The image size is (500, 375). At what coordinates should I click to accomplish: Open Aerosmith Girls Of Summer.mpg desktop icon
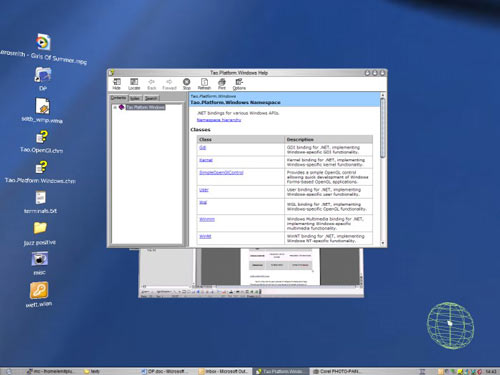pyautogui.click(x=43, y=42)
